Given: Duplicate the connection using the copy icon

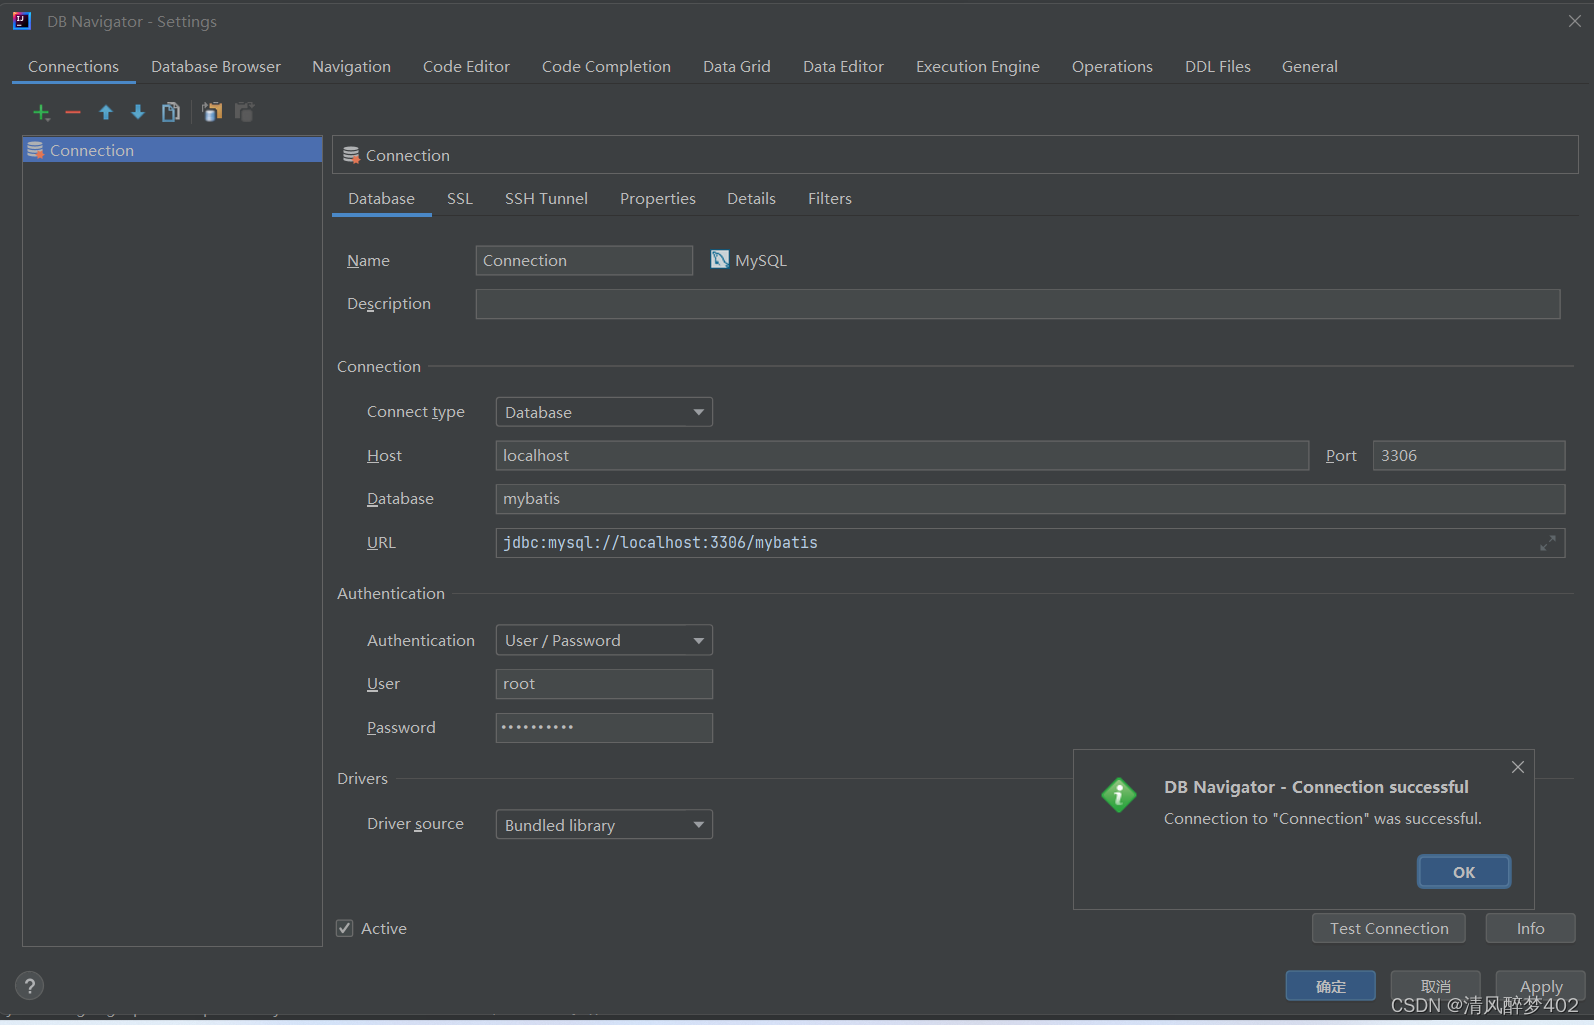Looking at the screenshot, I should coord(171,112).
